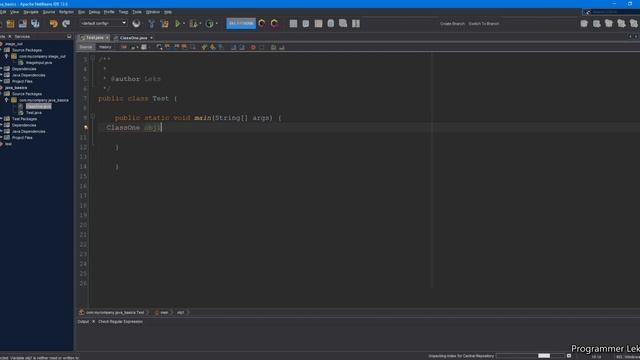Open the Source menu

click(x=49, y=12)
